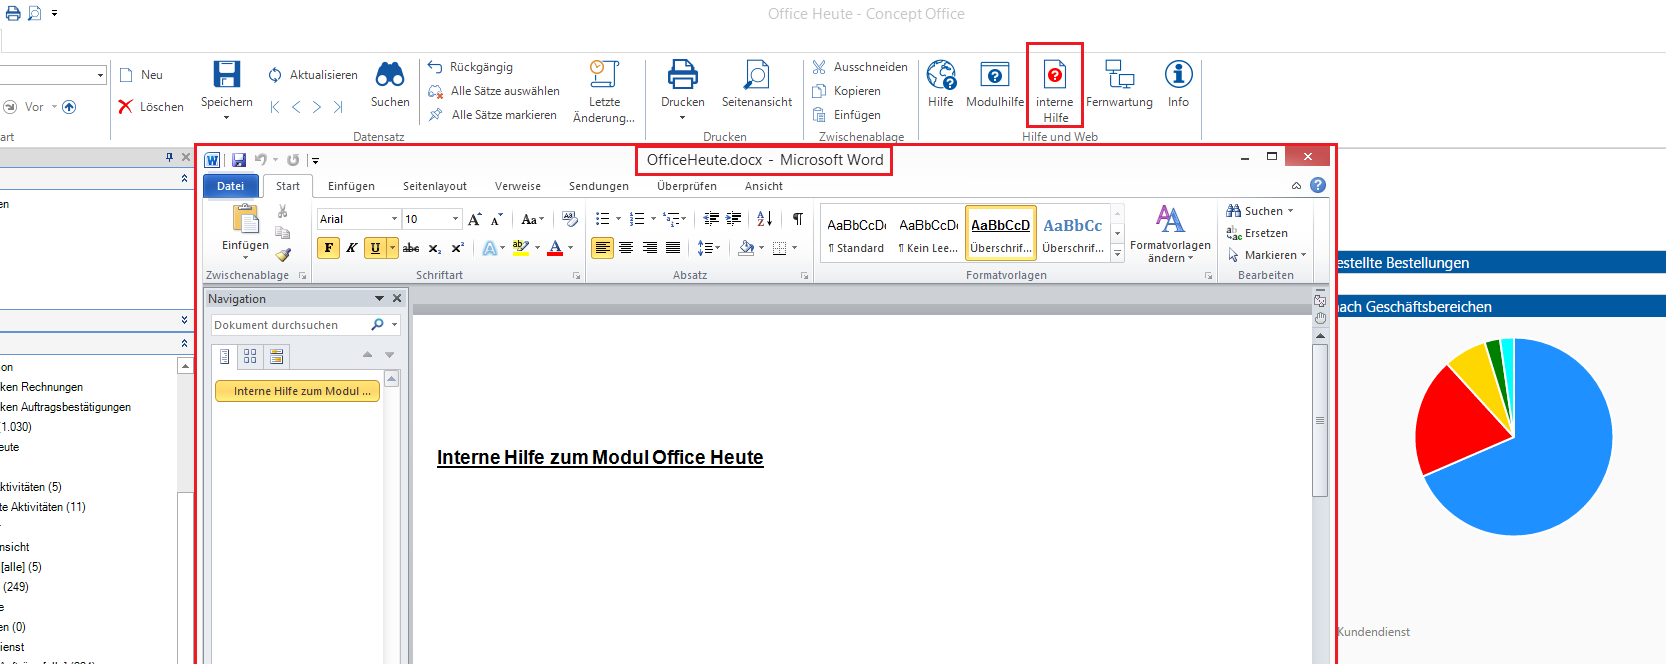This screenshot has width=1666, height=664.
Task: Toggle paragraph marks display
Action: pyautogui.click(x=797, y=219)
